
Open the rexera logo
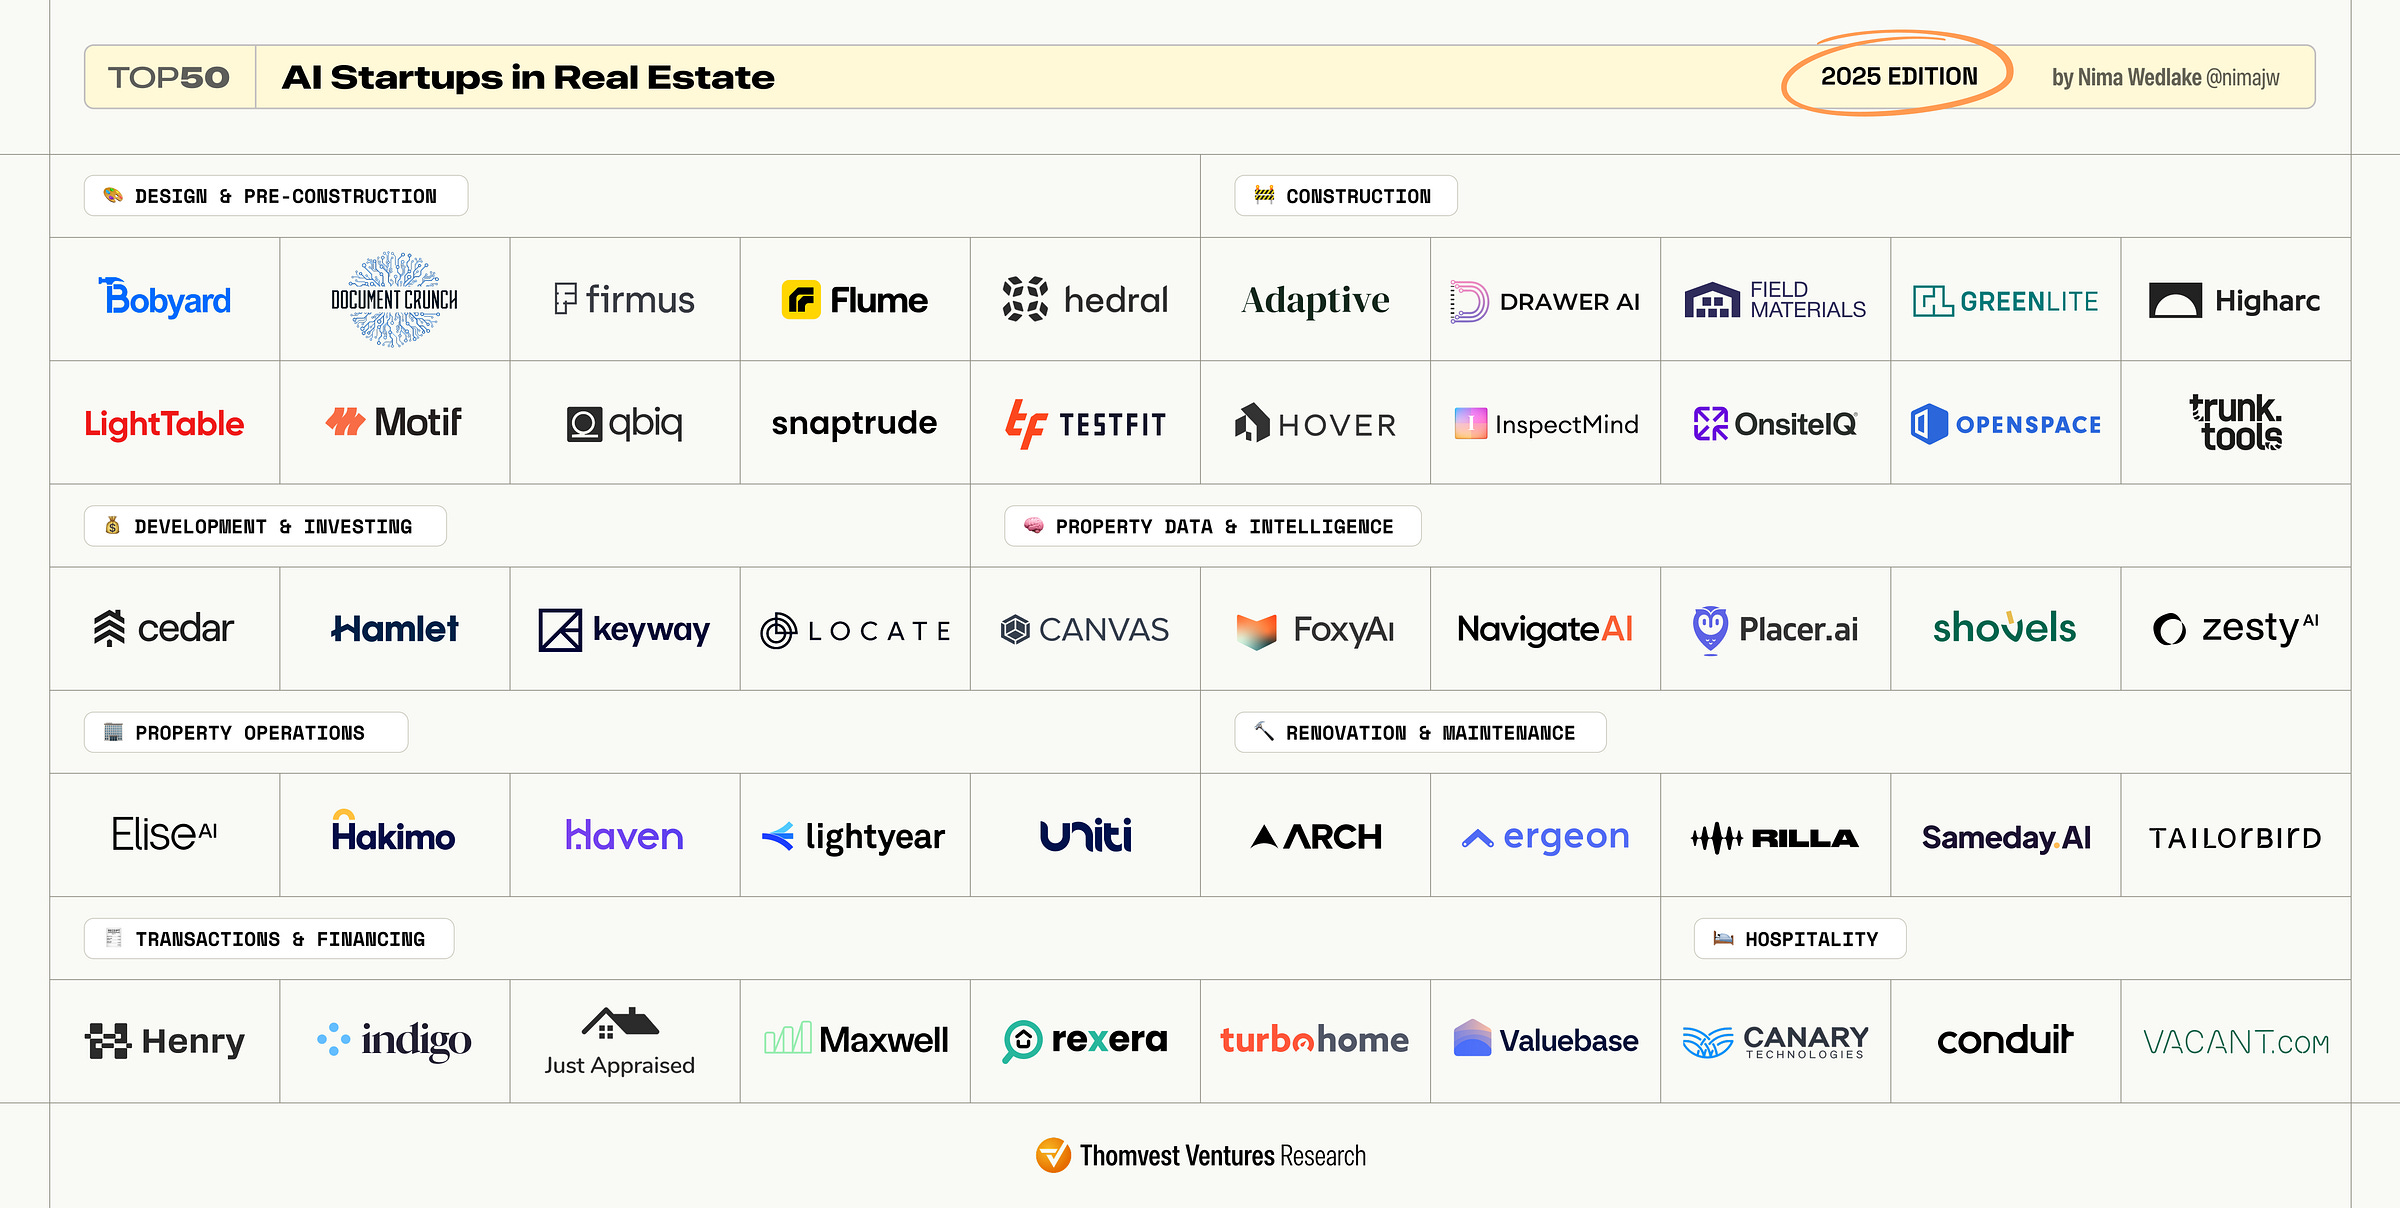(x=1085, y=1040)
